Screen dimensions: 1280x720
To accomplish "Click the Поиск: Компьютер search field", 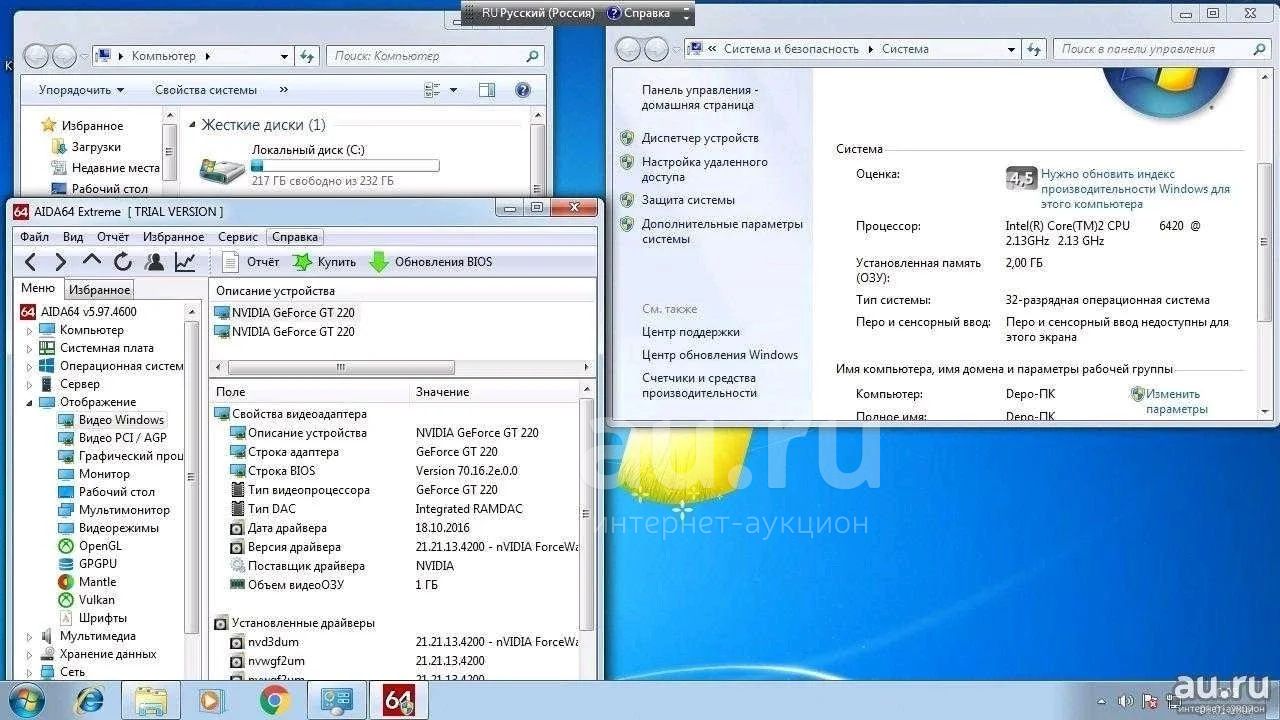I will pos(436,56).
